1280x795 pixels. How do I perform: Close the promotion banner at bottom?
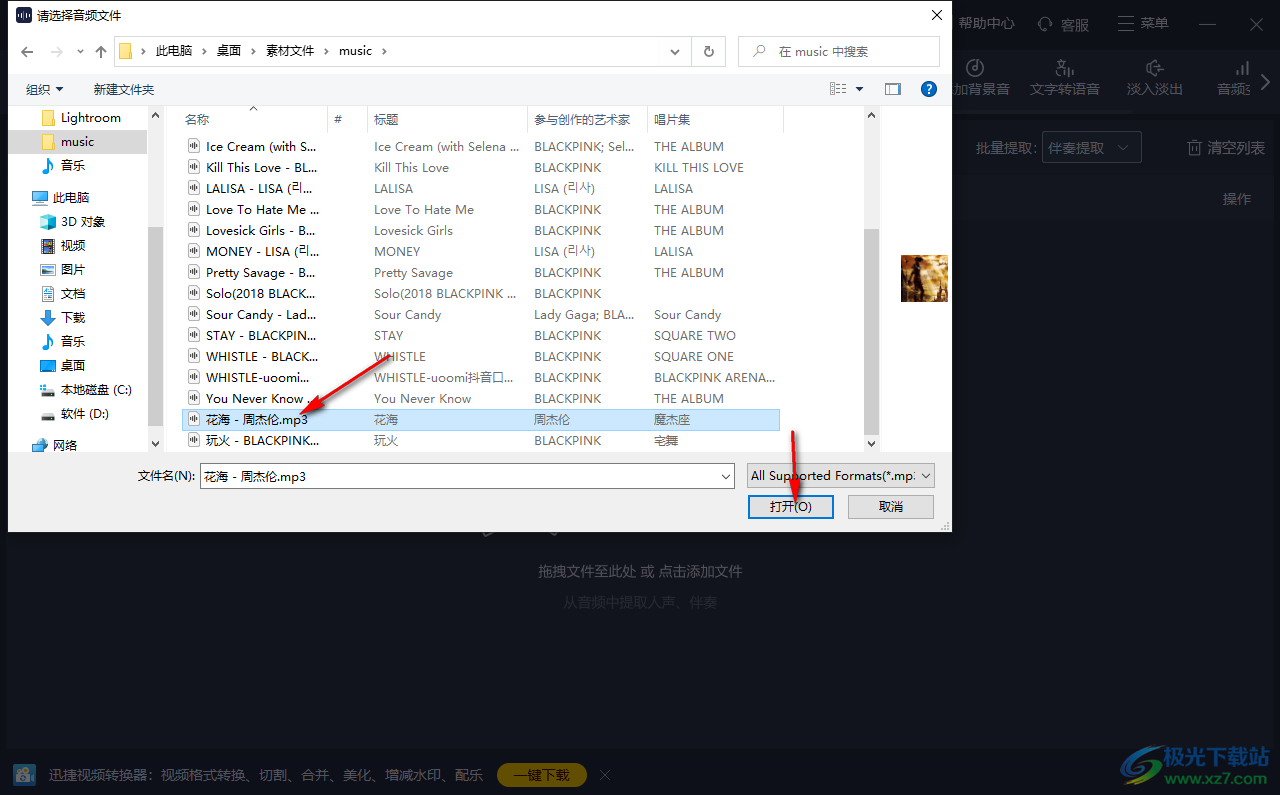point(605,775)
